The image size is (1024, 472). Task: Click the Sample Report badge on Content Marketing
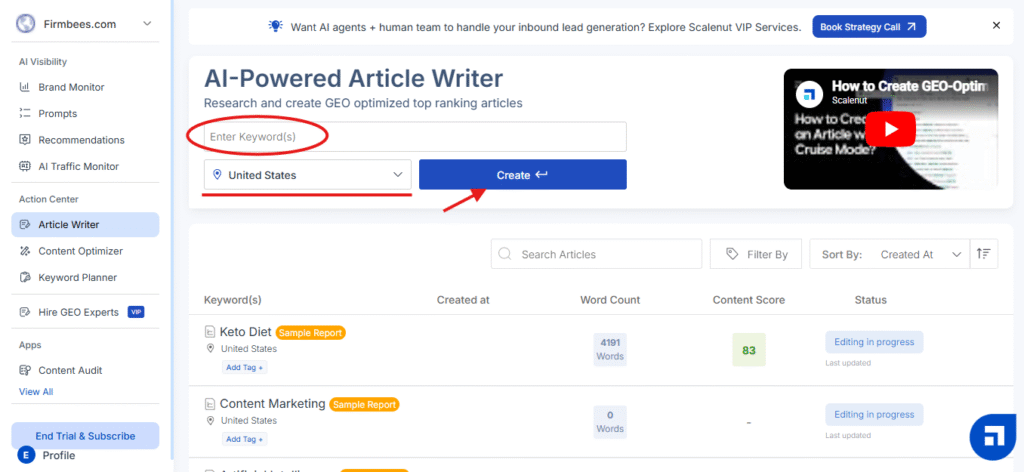(364, 405)
